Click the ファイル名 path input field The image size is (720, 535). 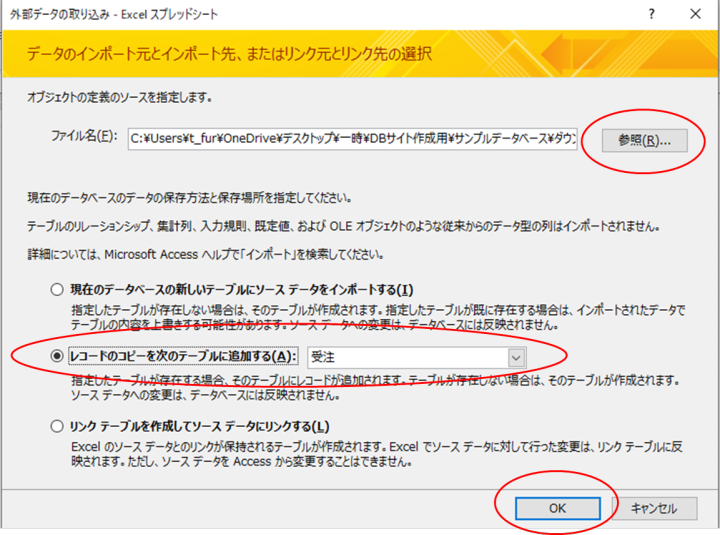pyautogui.click(x=352, y=139)
